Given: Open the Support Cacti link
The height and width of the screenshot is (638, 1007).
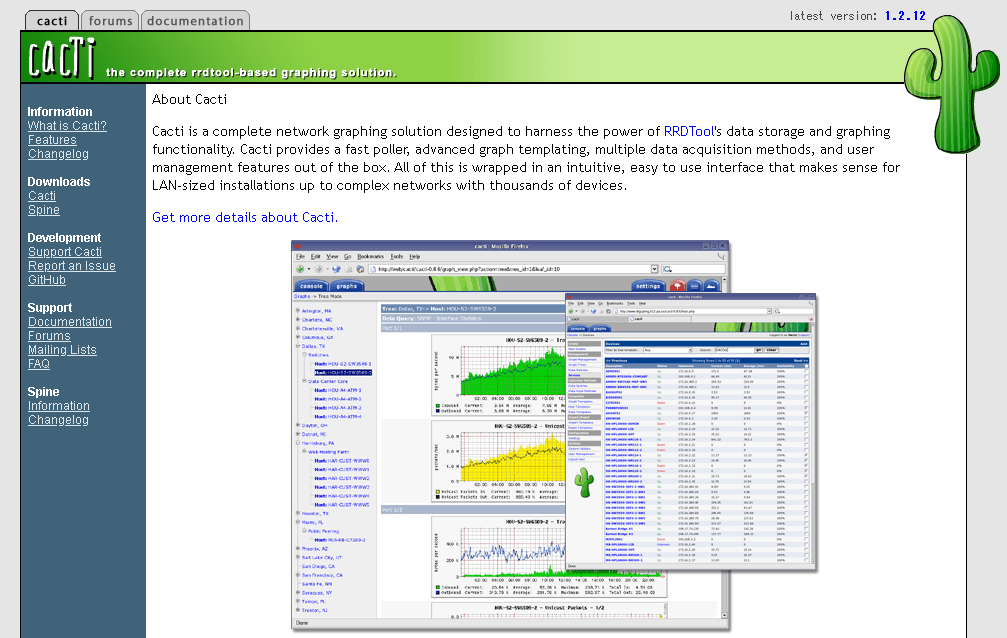Looking at the screenshot, I should click(65, 252).
